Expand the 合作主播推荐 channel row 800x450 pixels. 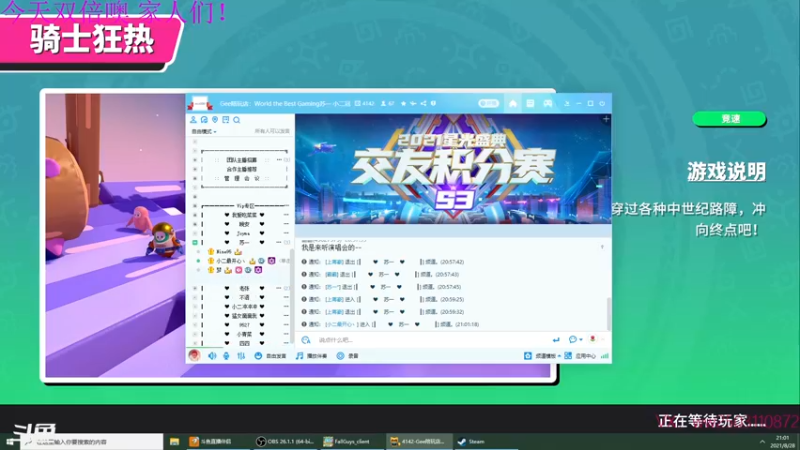point(195,169)
